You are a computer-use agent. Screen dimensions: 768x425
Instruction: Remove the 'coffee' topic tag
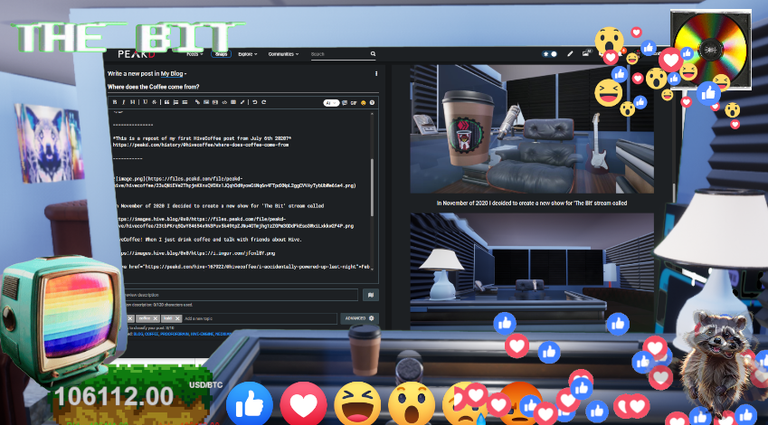tap(155, 318)
